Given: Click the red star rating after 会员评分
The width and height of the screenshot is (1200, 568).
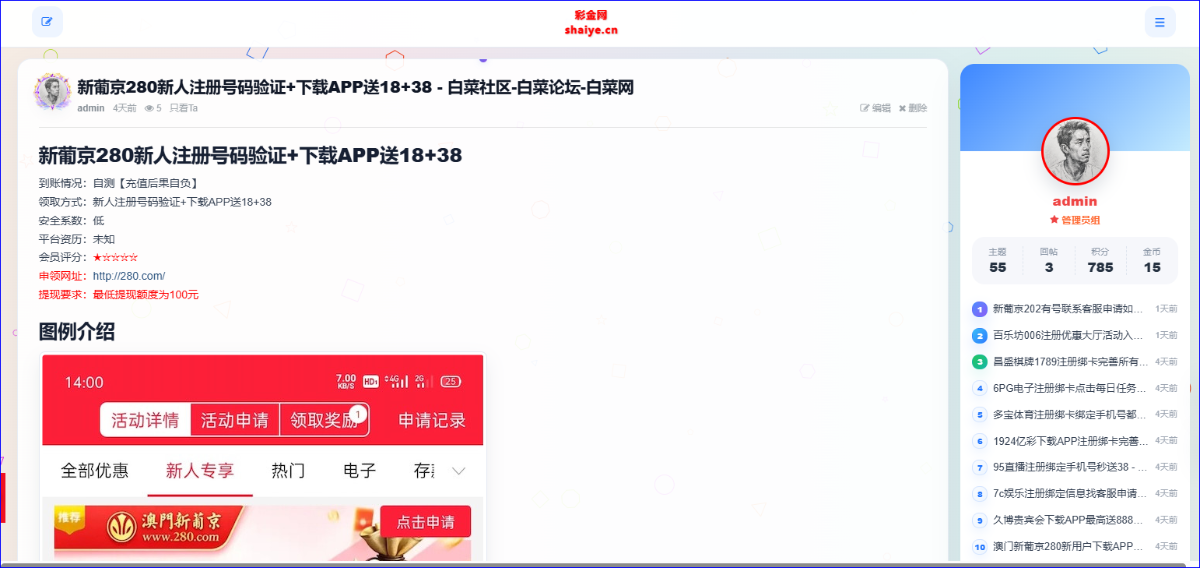Looking at the screenshot, I should click(115, 257).
